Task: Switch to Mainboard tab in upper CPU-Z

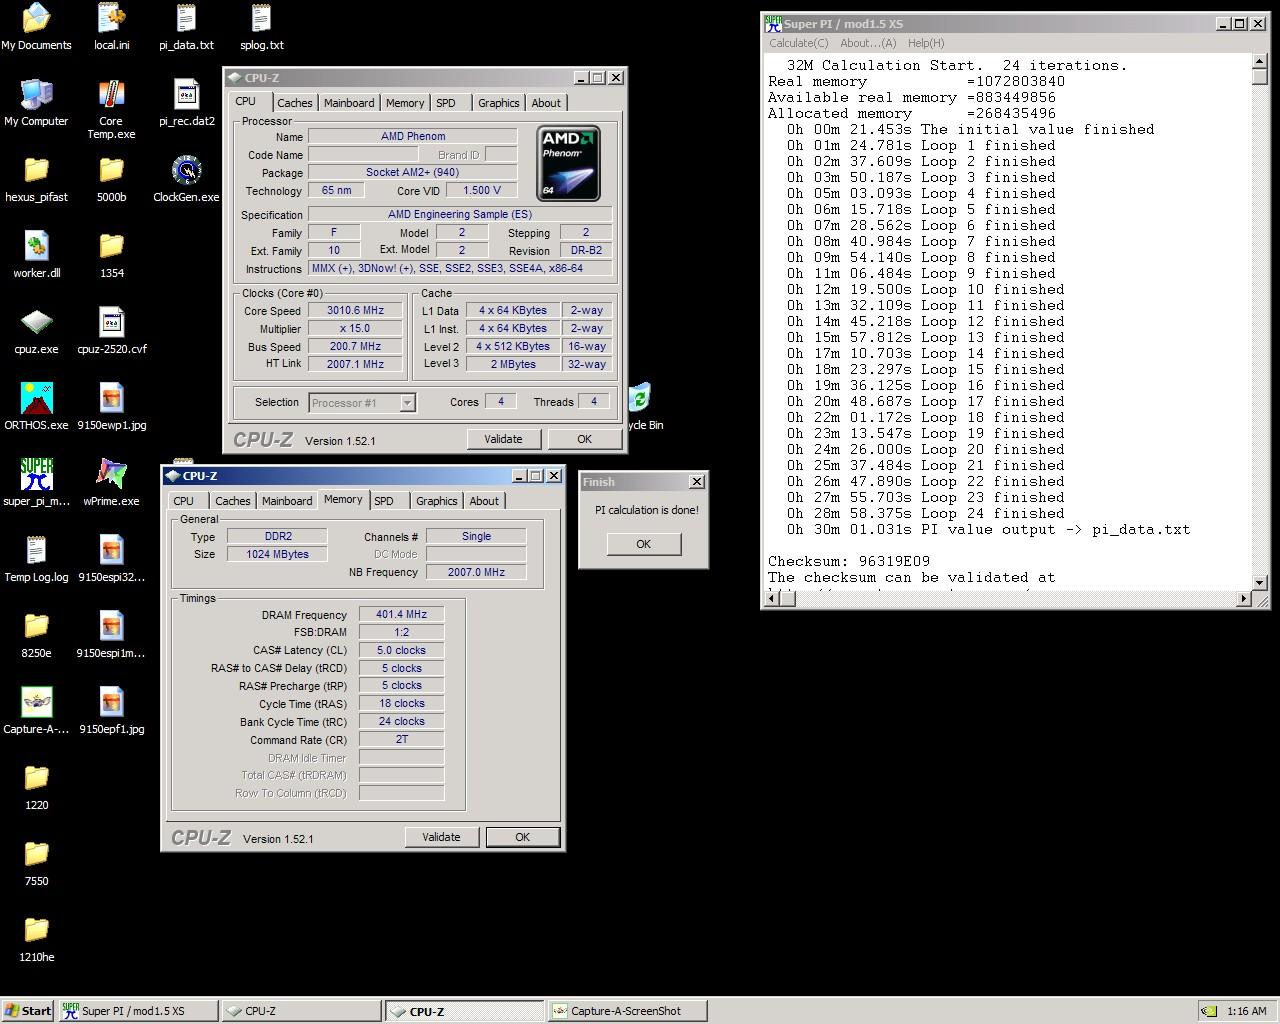Action: pos(349,103)
